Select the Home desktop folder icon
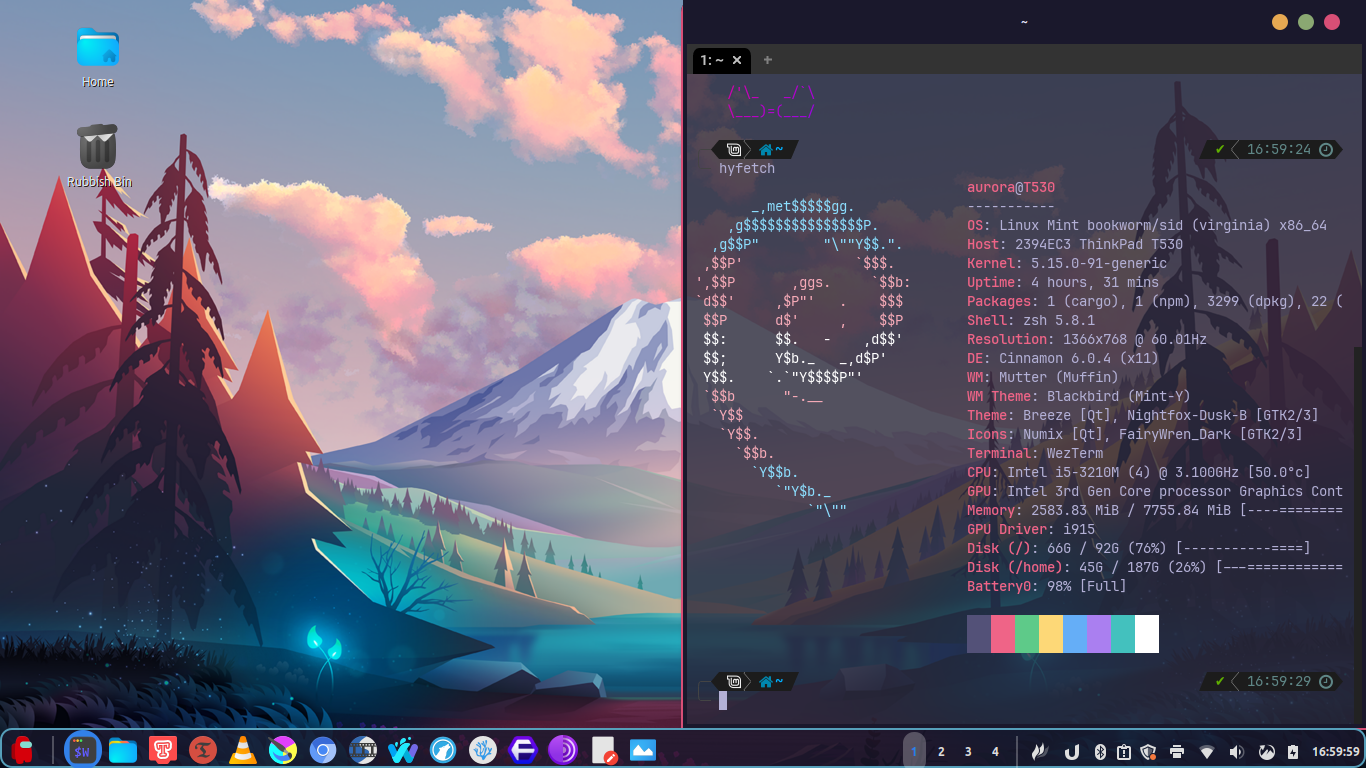This screenshot has height=768, width=1366. [98, 57]
